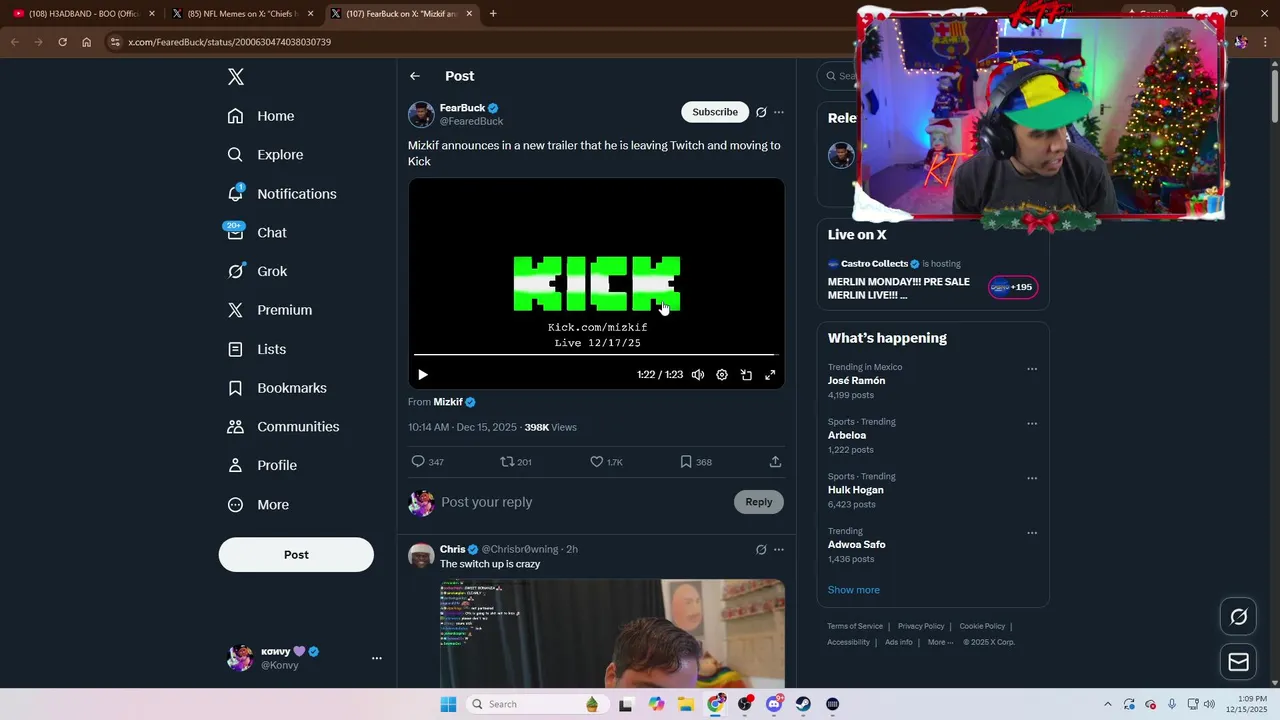Click the Reply button
Image resolution: width=1280 pixels, height=720 pixels.
(x=759, y=502)
